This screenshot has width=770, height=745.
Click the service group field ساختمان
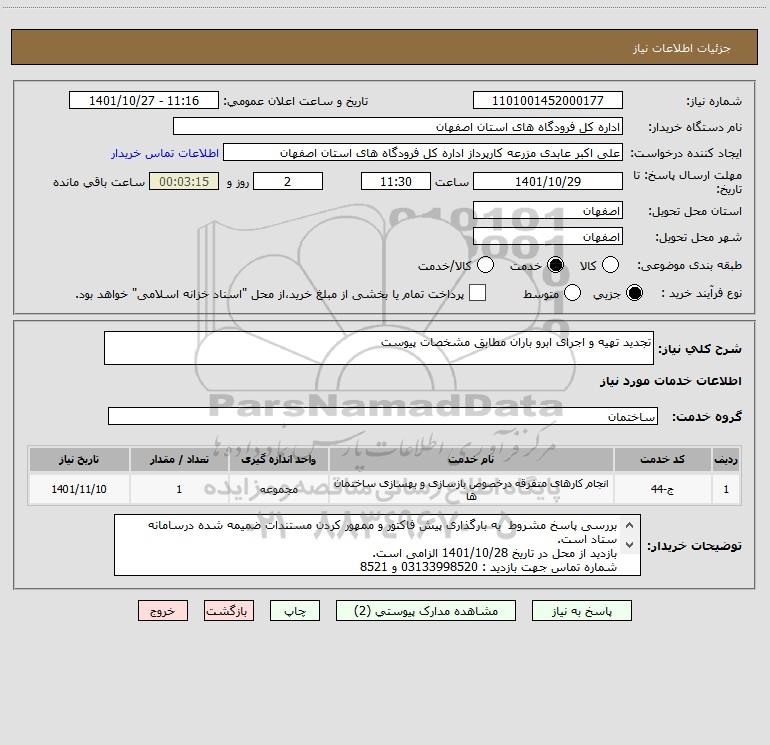(383, 416)
